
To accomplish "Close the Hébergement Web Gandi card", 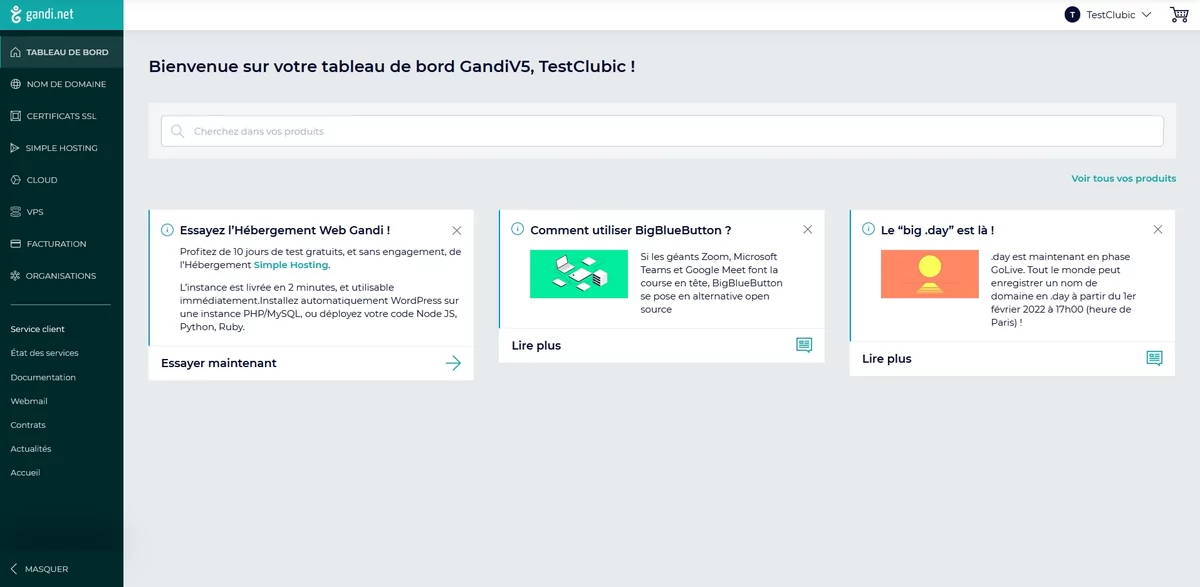I will point(457,230).
